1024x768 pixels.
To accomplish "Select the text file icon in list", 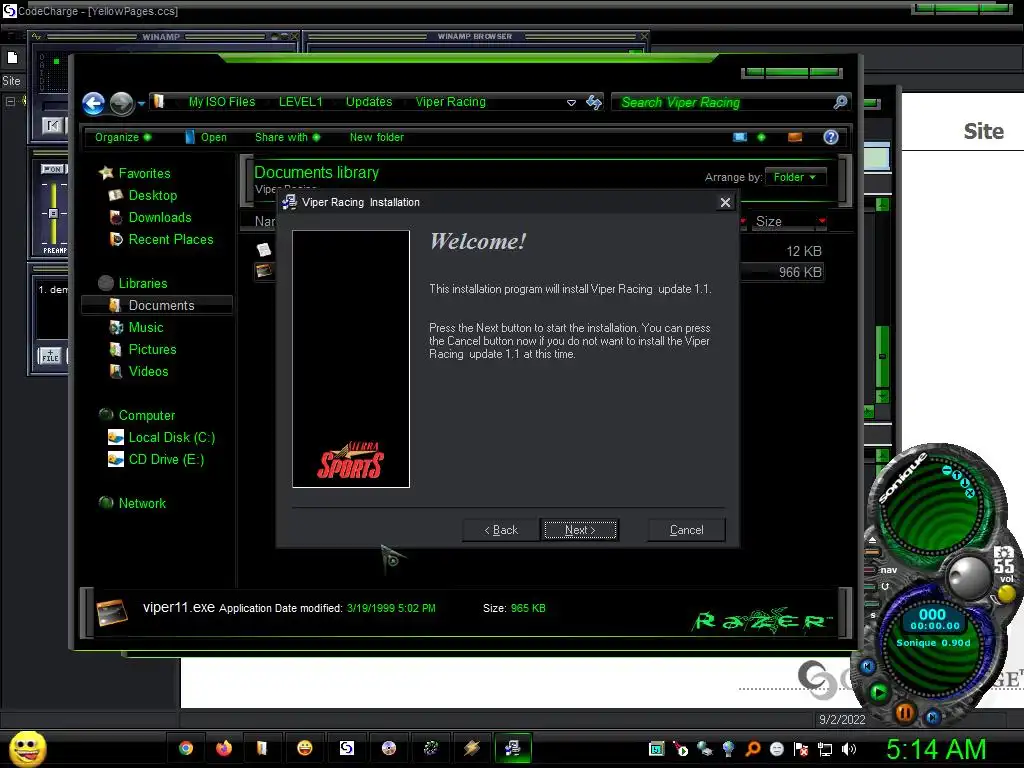I will [264, 249].
